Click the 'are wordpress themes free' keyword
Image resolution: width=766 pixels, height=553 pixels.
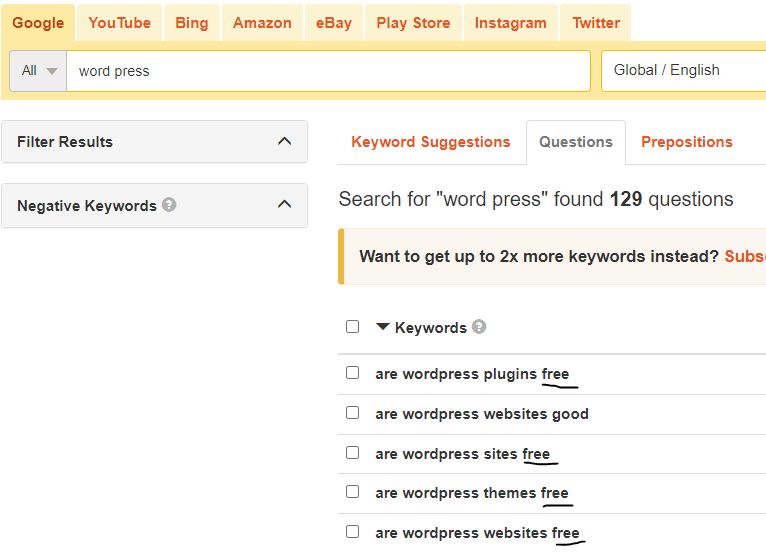(x=472, y=493)
